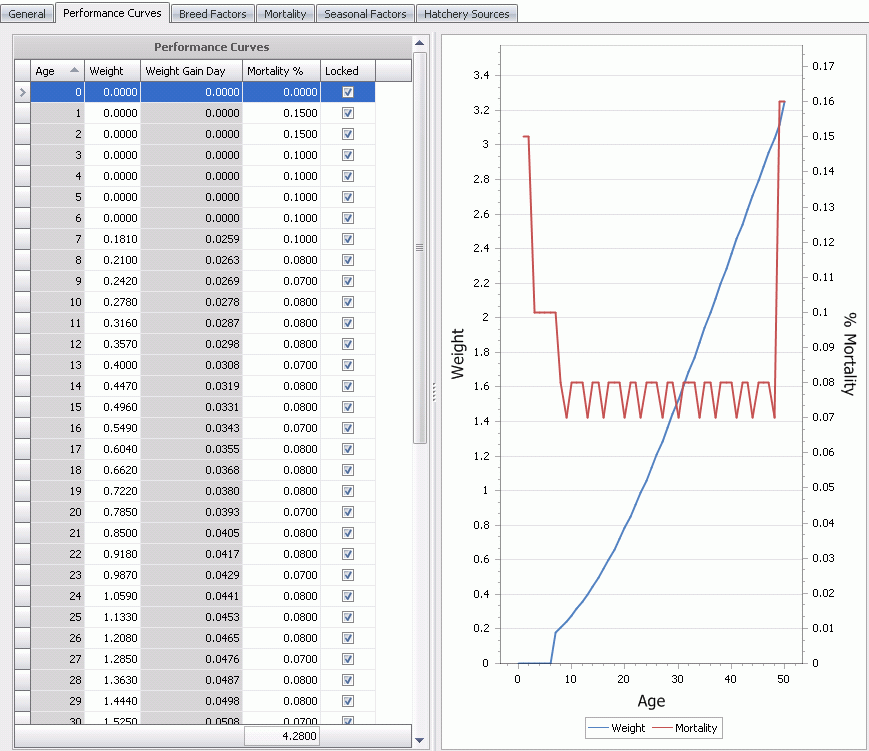Click Mortality cell 0.0700 for age 9
869x751 pixels.
282,281
